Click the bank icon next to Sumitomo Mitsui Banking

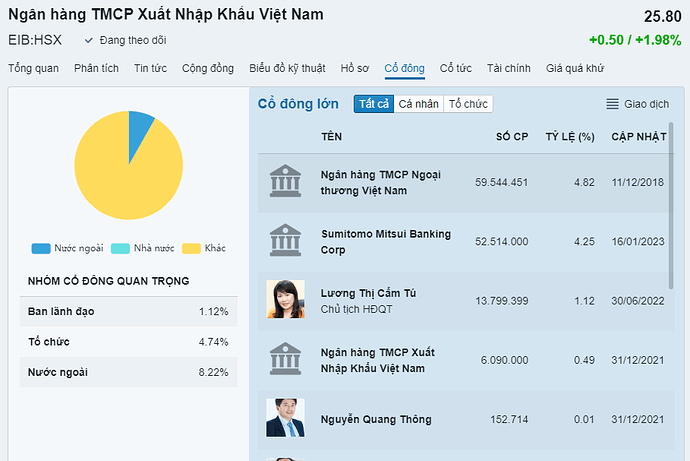point(285,240)
